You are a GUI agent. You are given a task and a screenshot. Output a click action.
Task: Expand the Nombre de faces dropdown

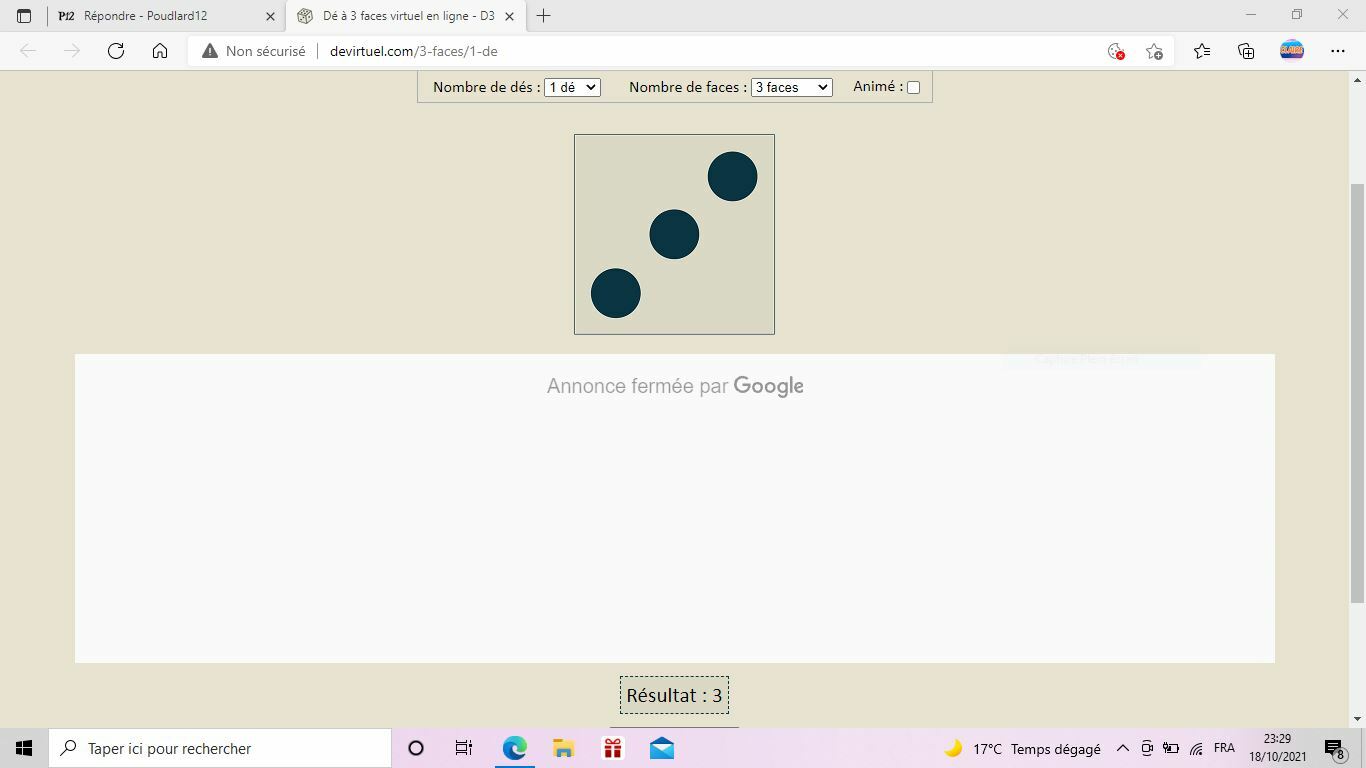[791, 87]
